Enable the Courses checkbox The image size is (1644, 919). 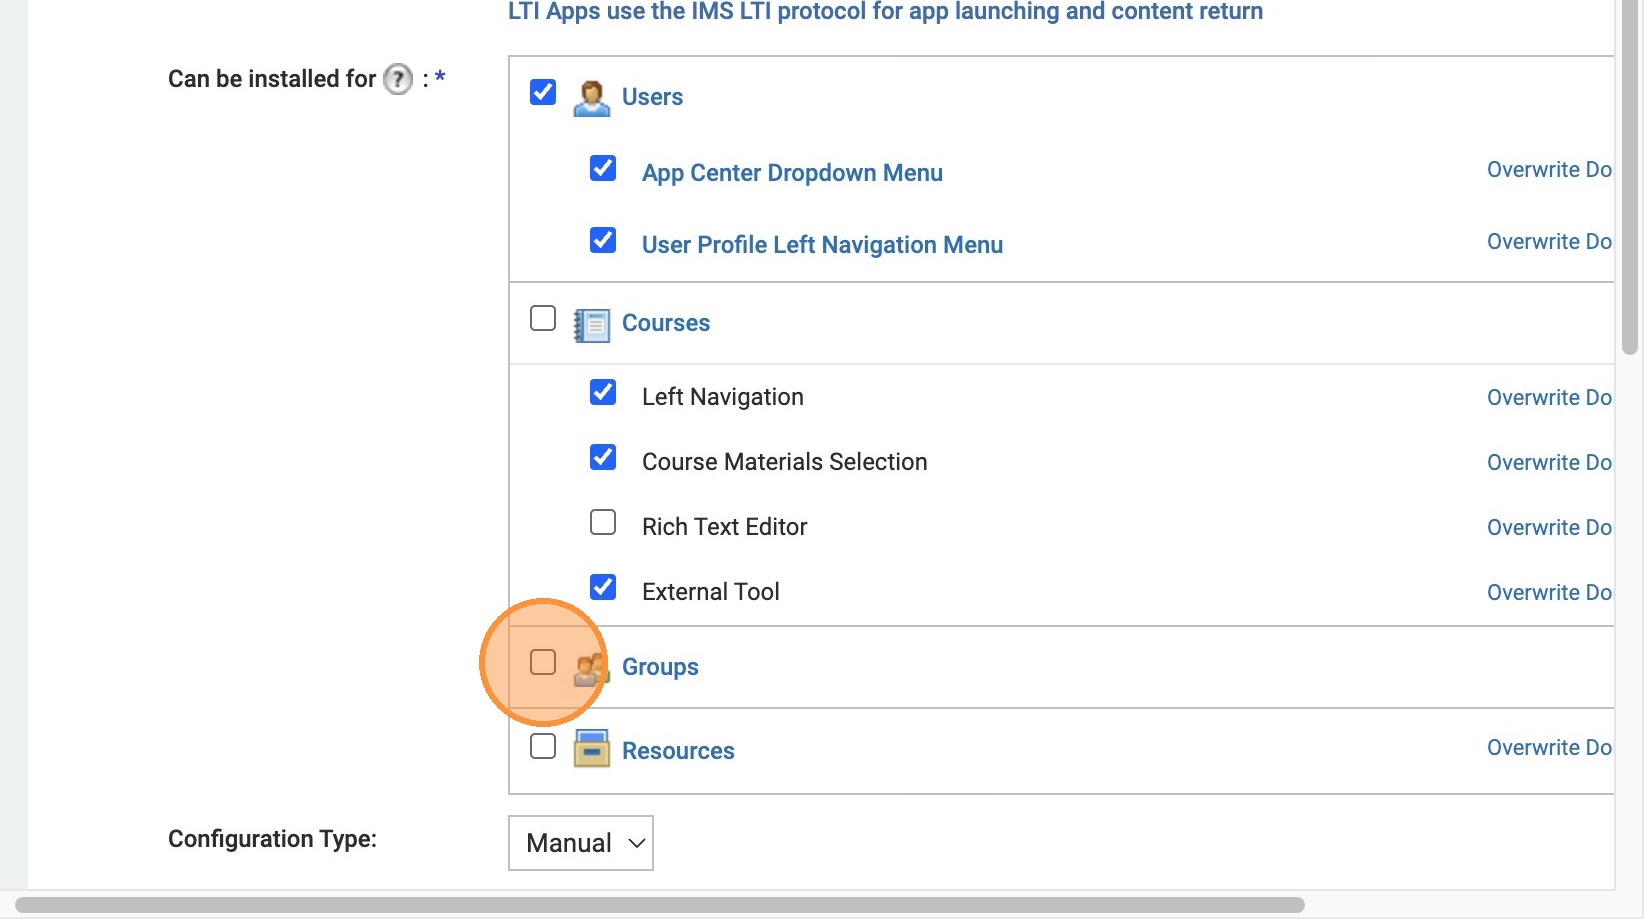click(543, 318)
